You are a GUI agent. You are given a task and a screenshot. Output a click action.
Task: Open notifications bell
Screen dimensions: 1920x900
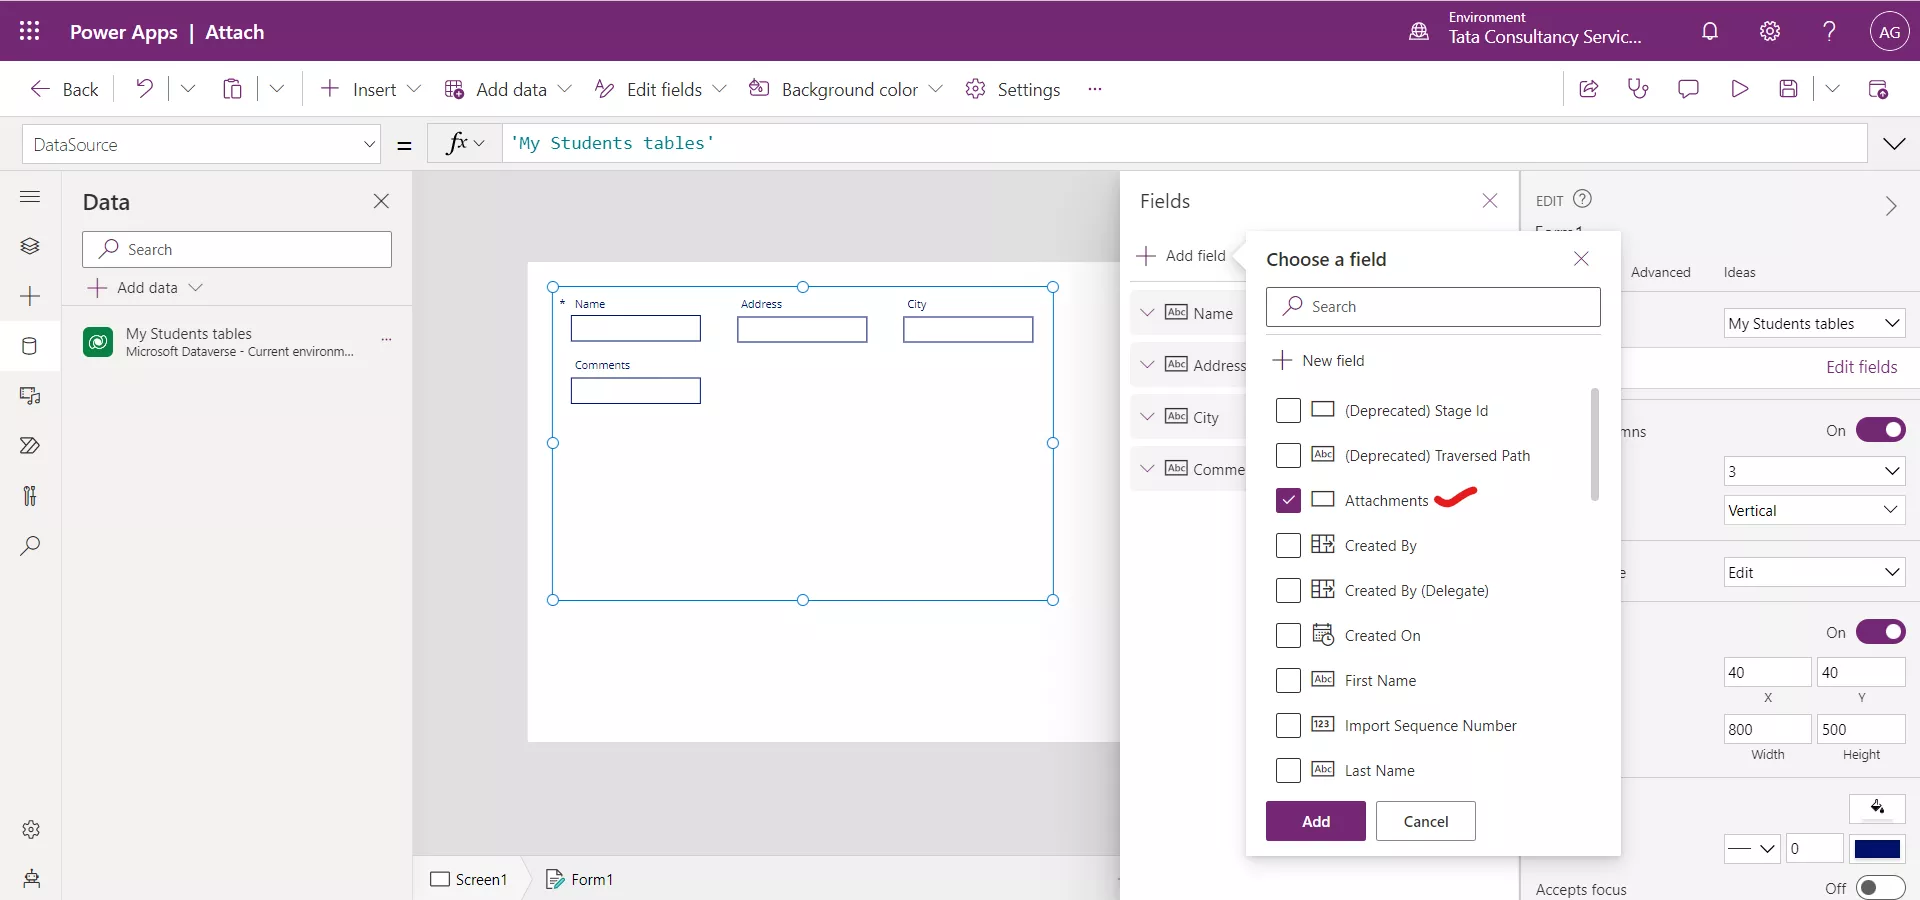[1710, 31]
